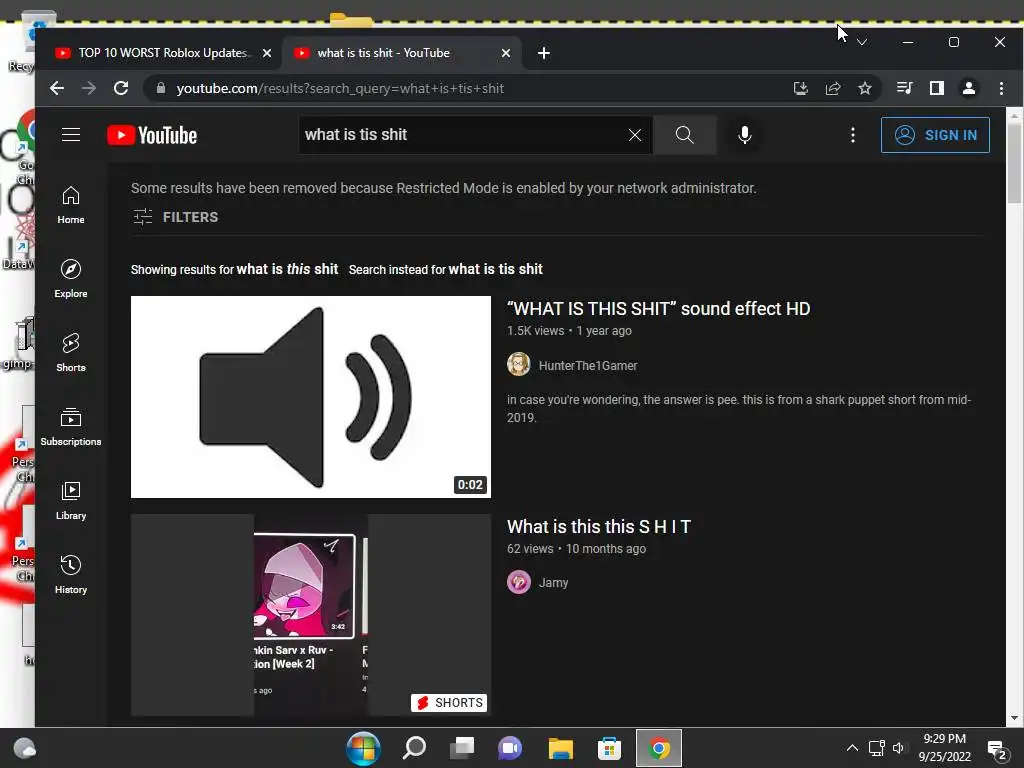
Task: Click the Chrome taskbar icon
Action: pyautogui.click(x=659, y=748)
